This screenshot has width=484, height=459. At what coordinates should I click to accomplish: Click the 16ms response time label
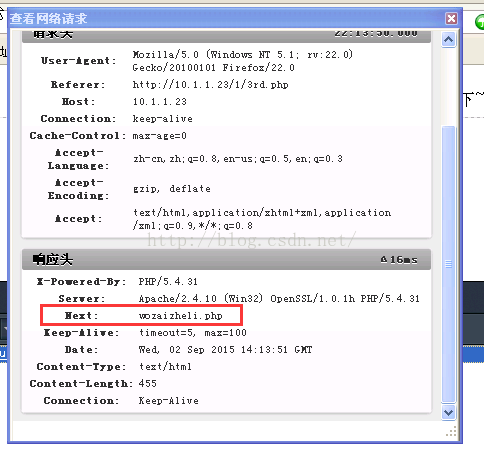coord(399,259)
